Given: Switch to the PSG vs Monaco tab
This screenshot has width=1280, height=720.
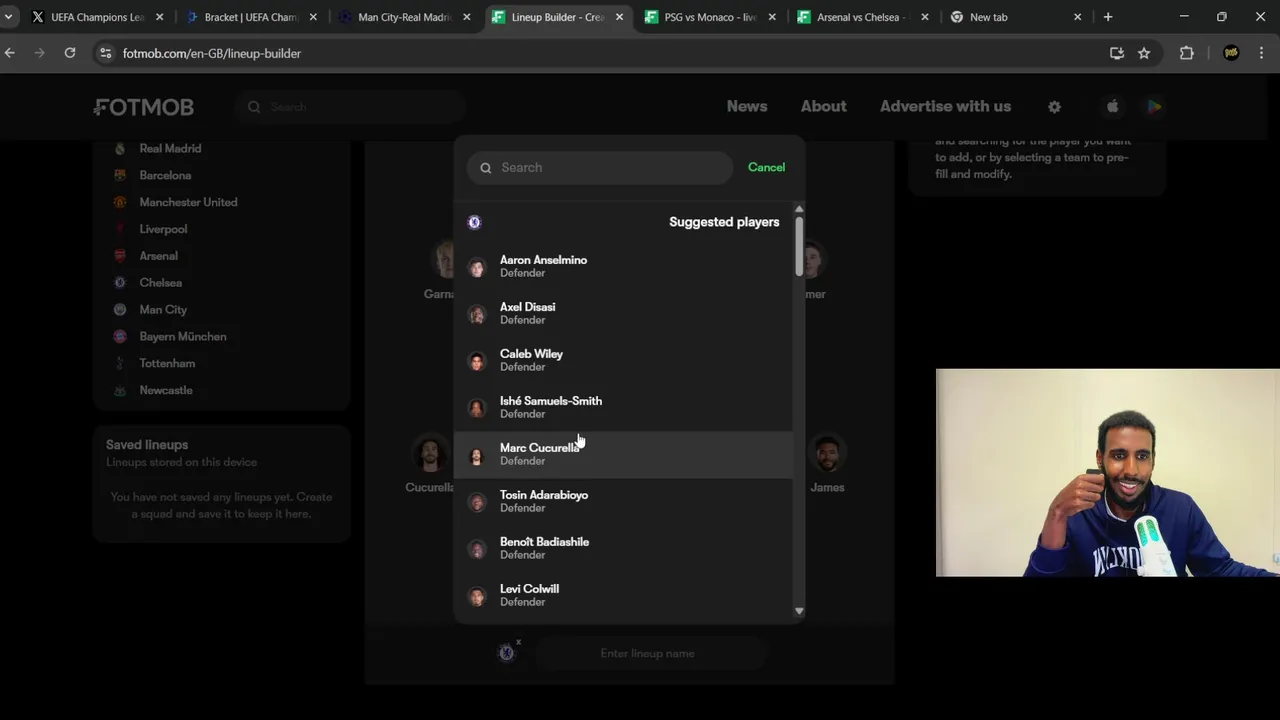Looking at the screenshot, I should pyautogui.click(x=709, y=17).
